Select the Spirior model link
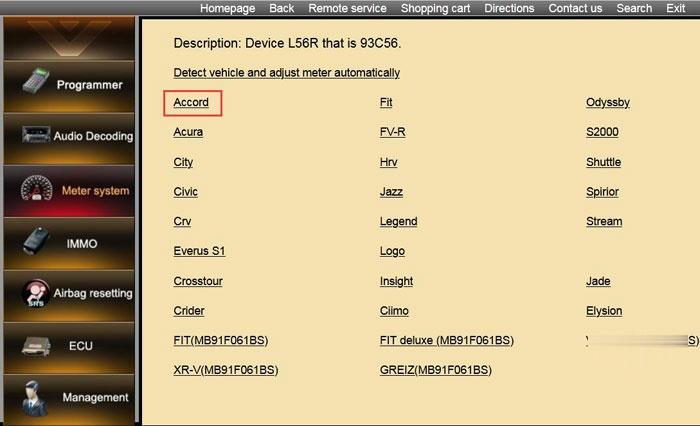 coord(602,192)
